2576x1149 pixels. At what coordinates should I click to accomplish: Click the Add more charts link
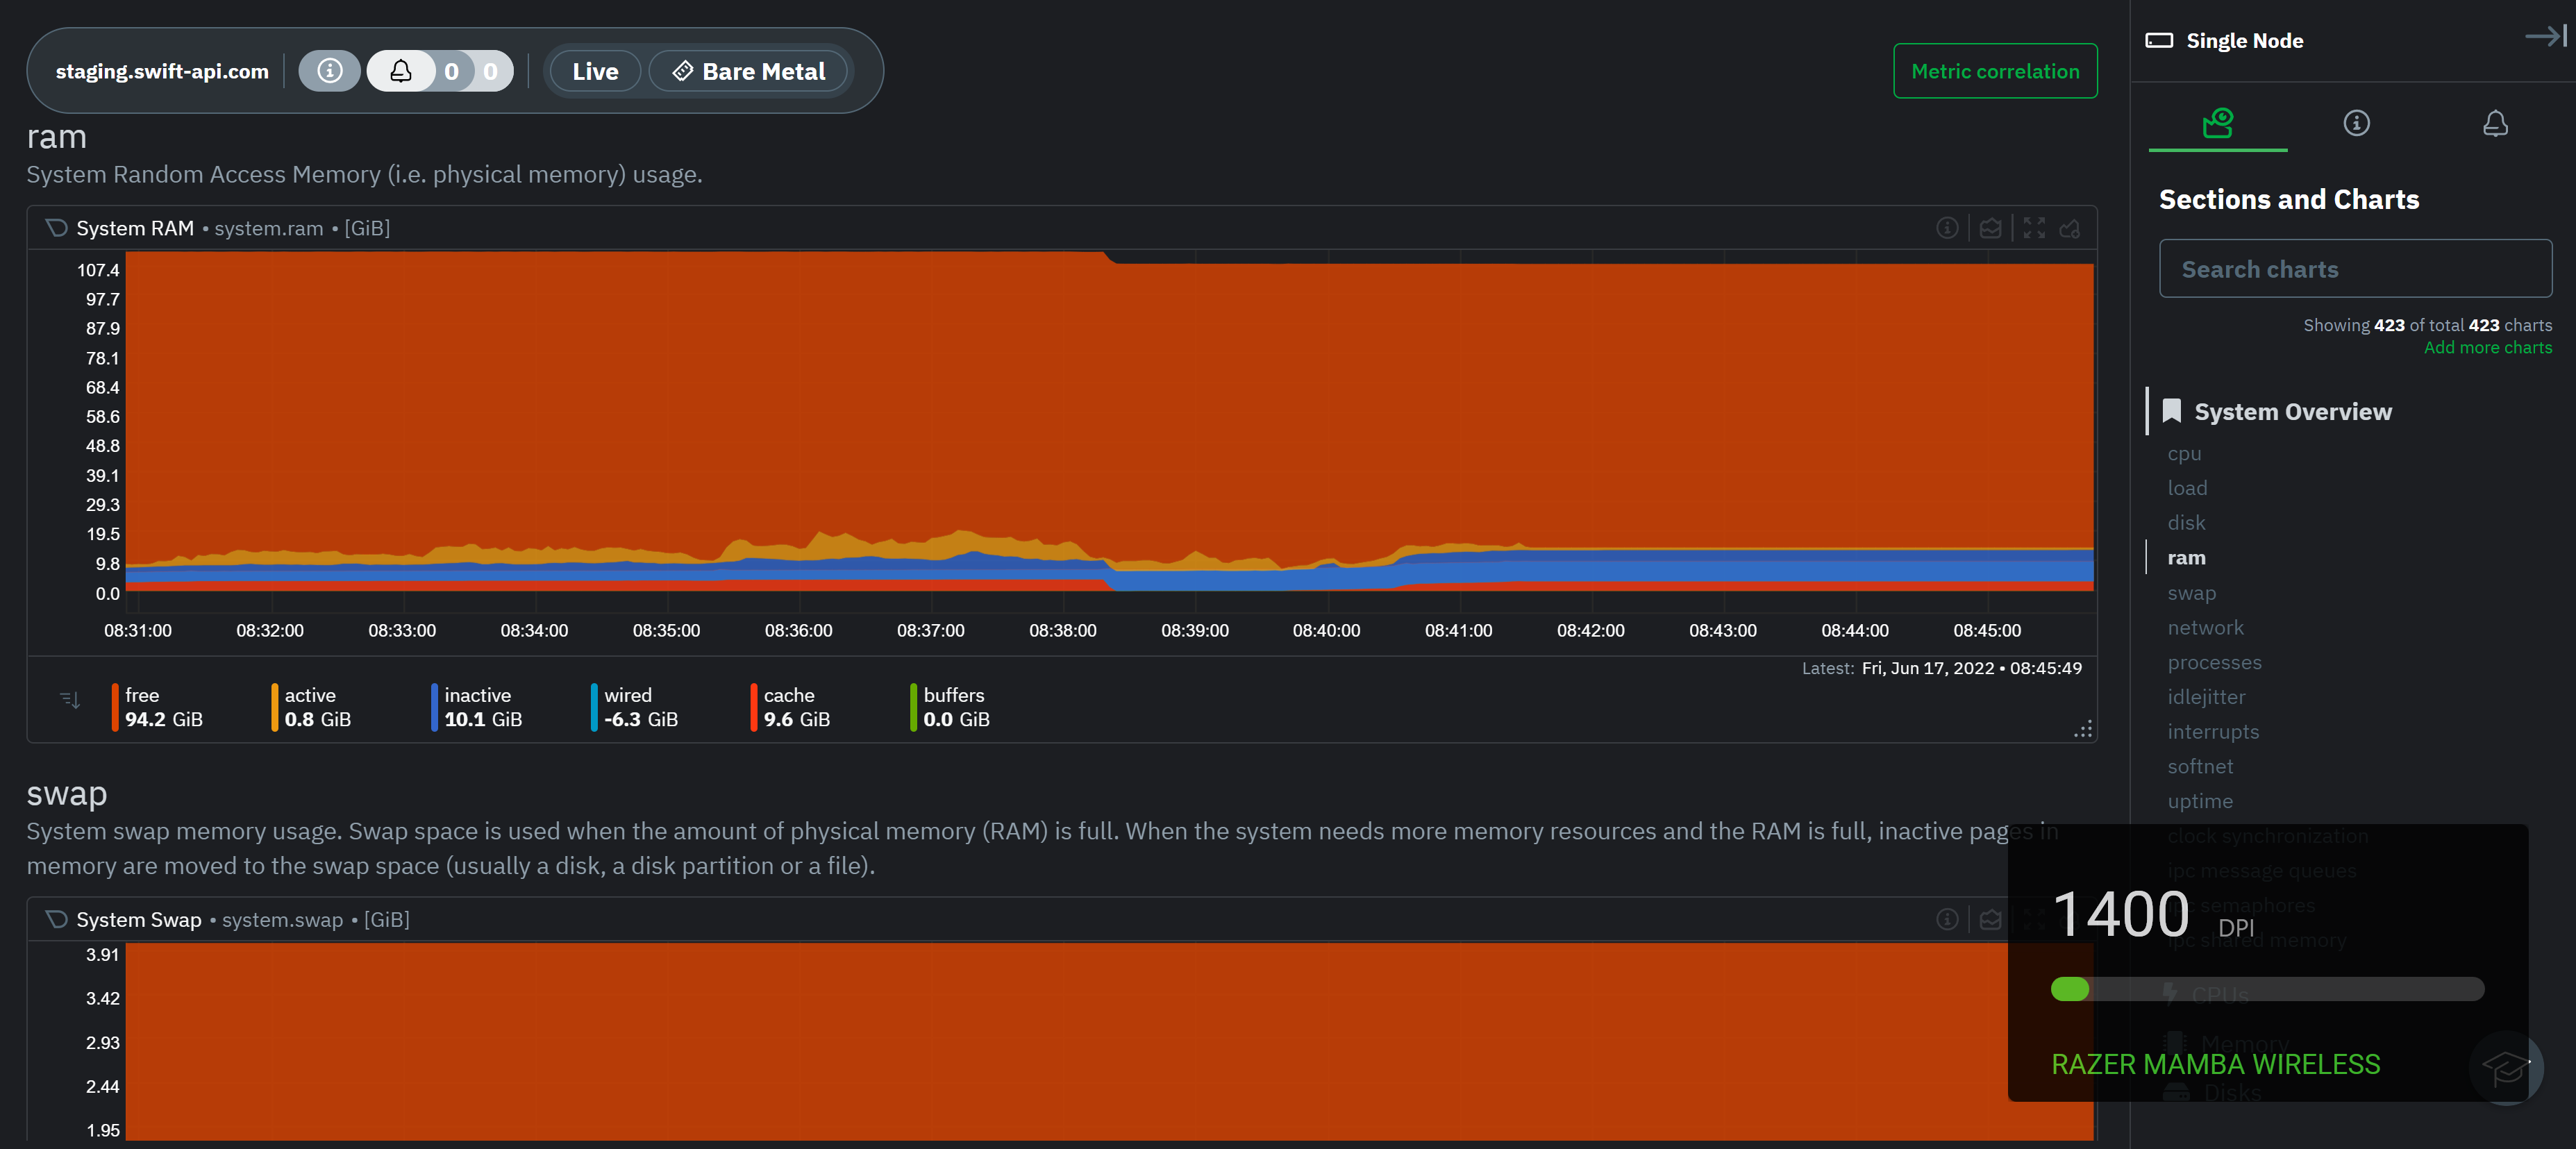pyautogui.click(x=2488, y=347)
